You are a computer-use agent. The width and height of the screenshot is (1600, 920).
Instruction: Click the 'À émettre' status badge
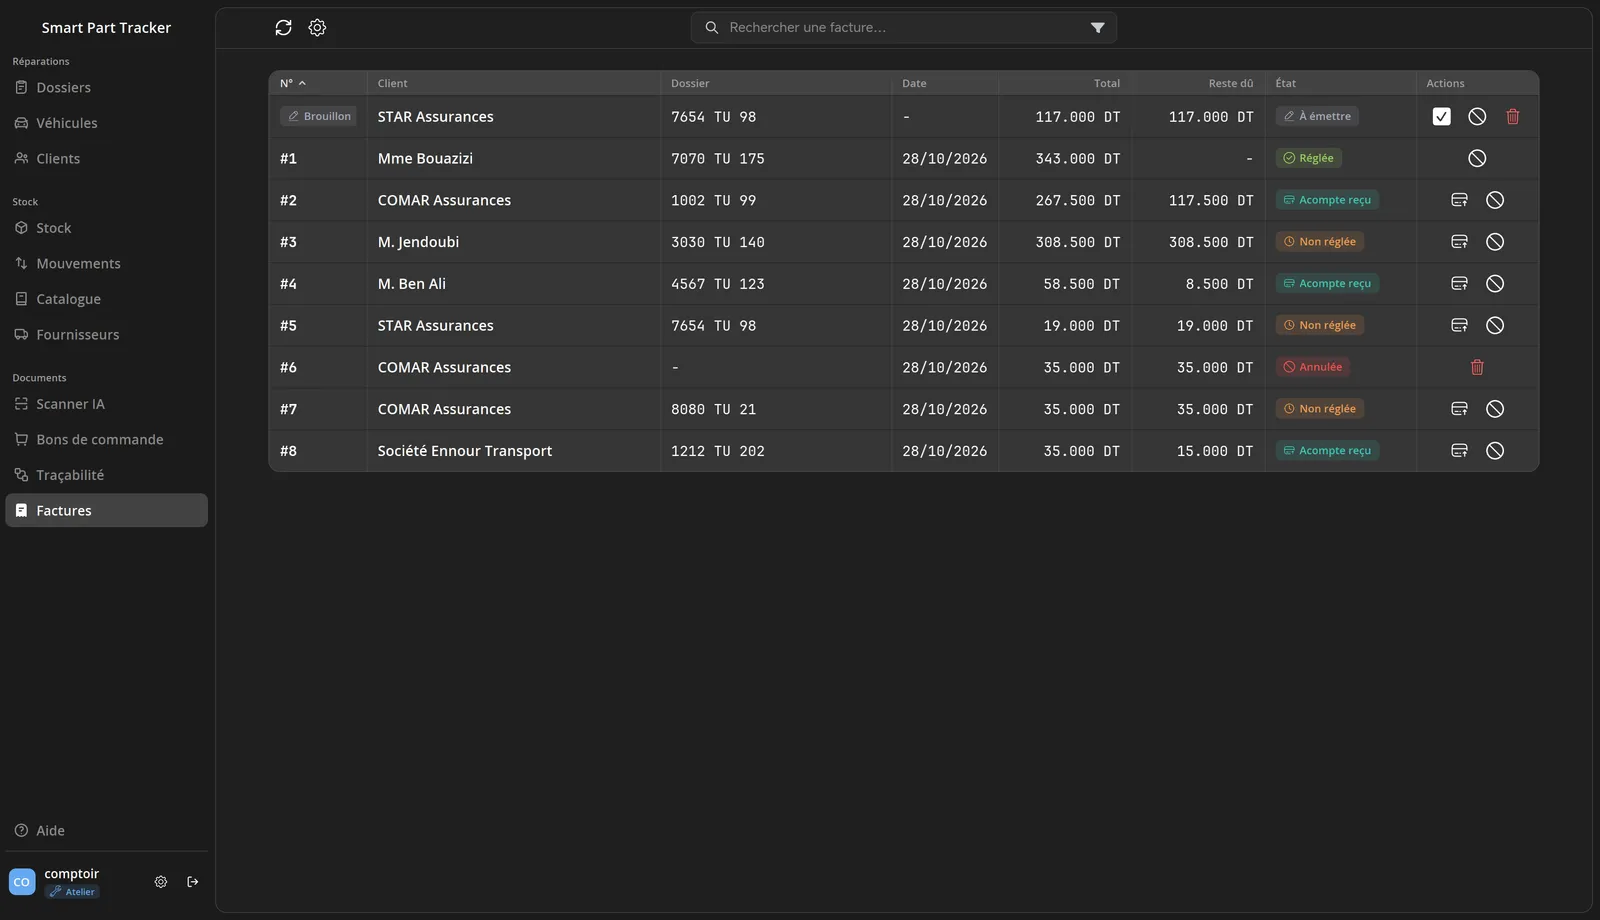click(x=1317, y=117)
